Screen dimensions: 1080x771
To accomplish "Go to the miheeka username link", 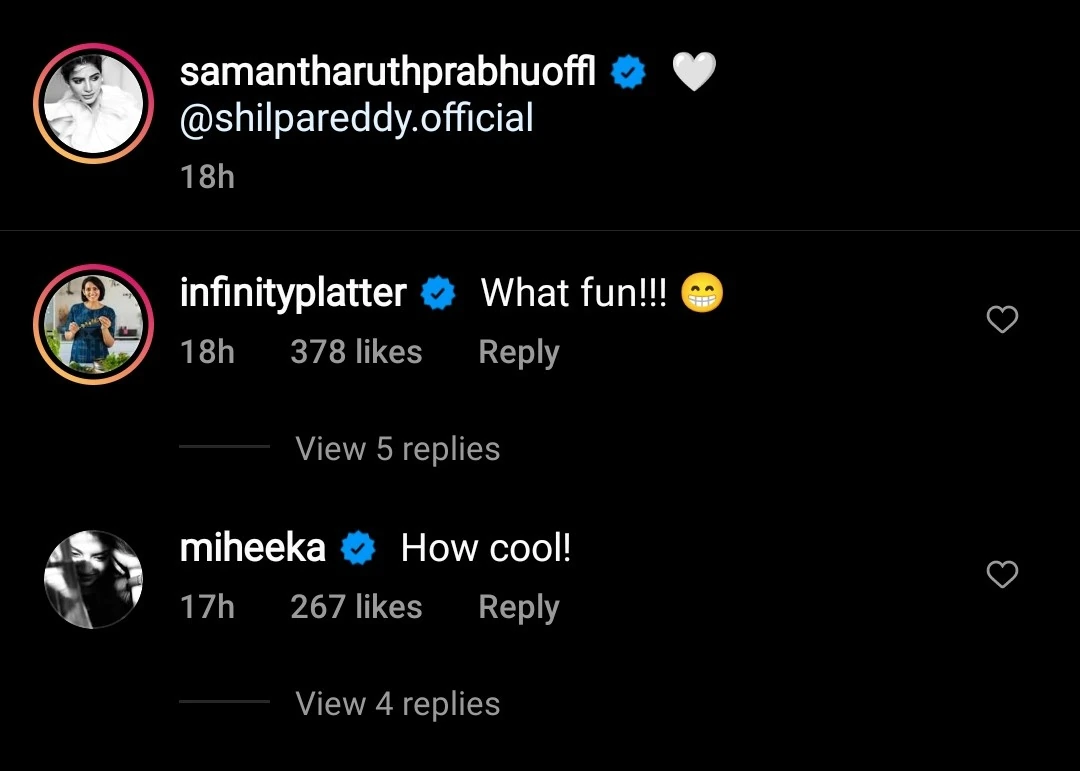I will [x=253, y=549].
